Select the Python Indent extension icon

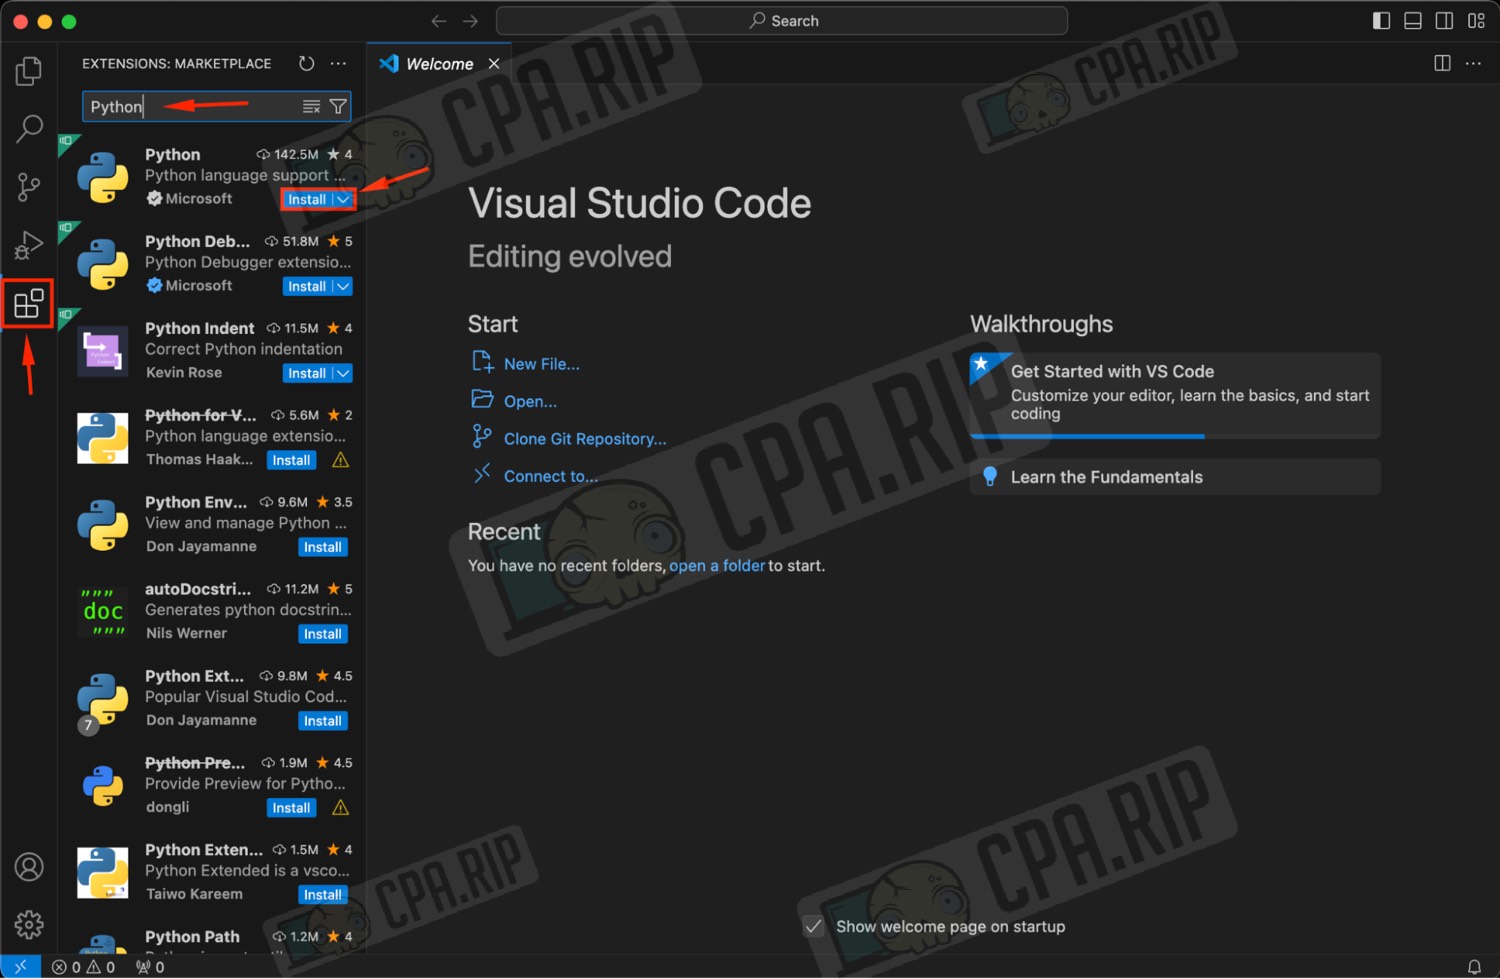(x=103, y=350)
